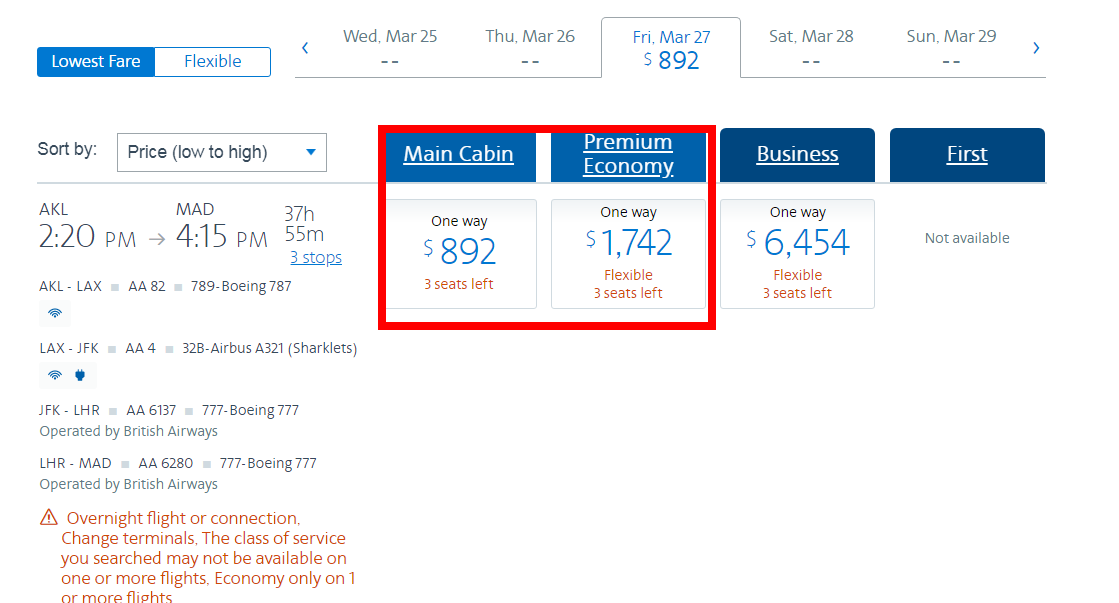
Task: Click the red warning triangle icon
Action: point(49,518)
